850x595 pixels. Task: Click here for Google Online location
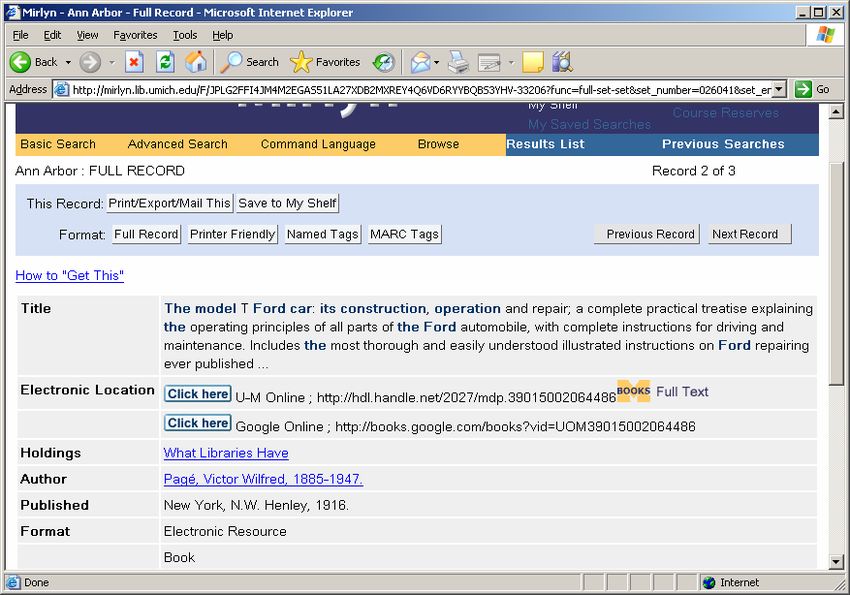[198, 423]
